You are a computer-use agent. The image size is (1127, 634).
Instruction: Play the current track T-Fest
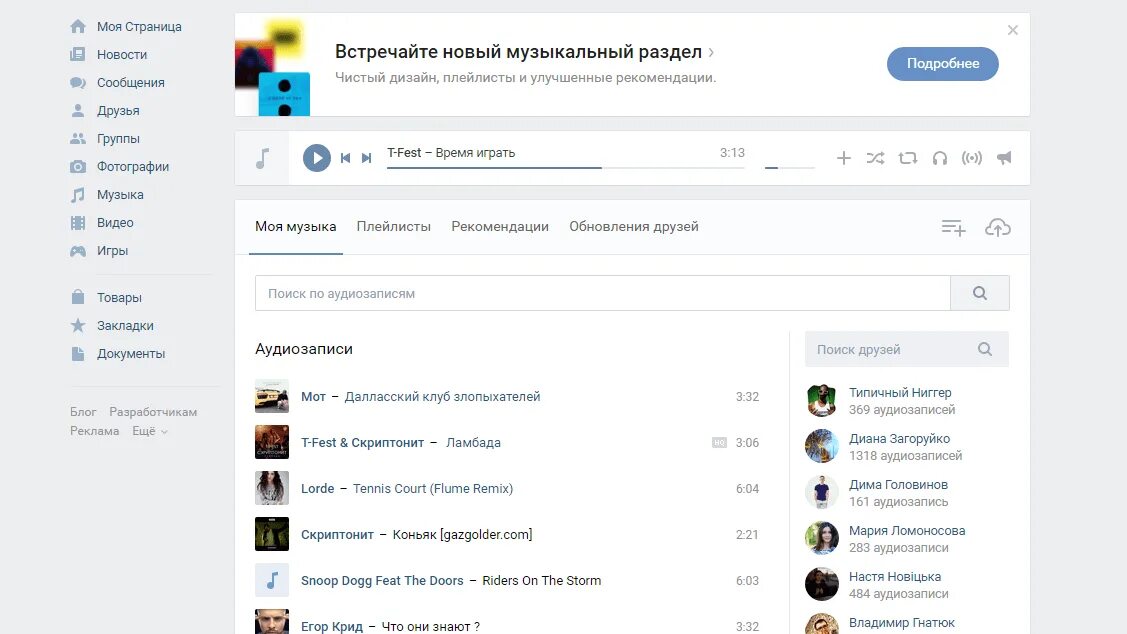coord(316,158)
